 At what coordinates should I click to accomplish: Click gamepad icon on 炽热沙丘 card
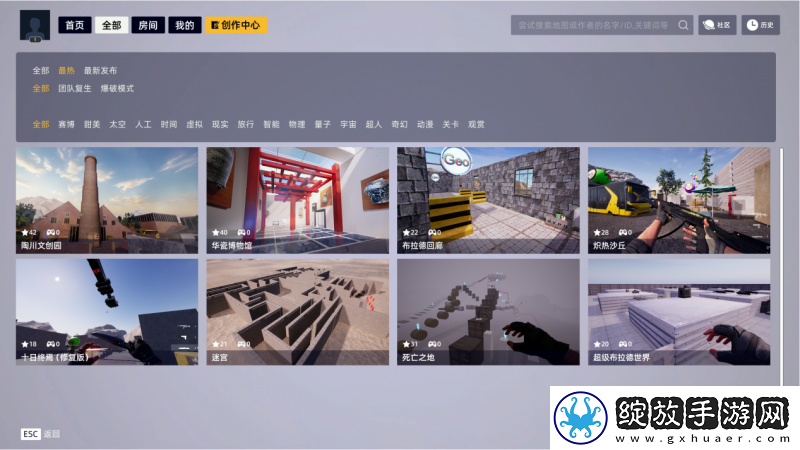coord(622,233)
